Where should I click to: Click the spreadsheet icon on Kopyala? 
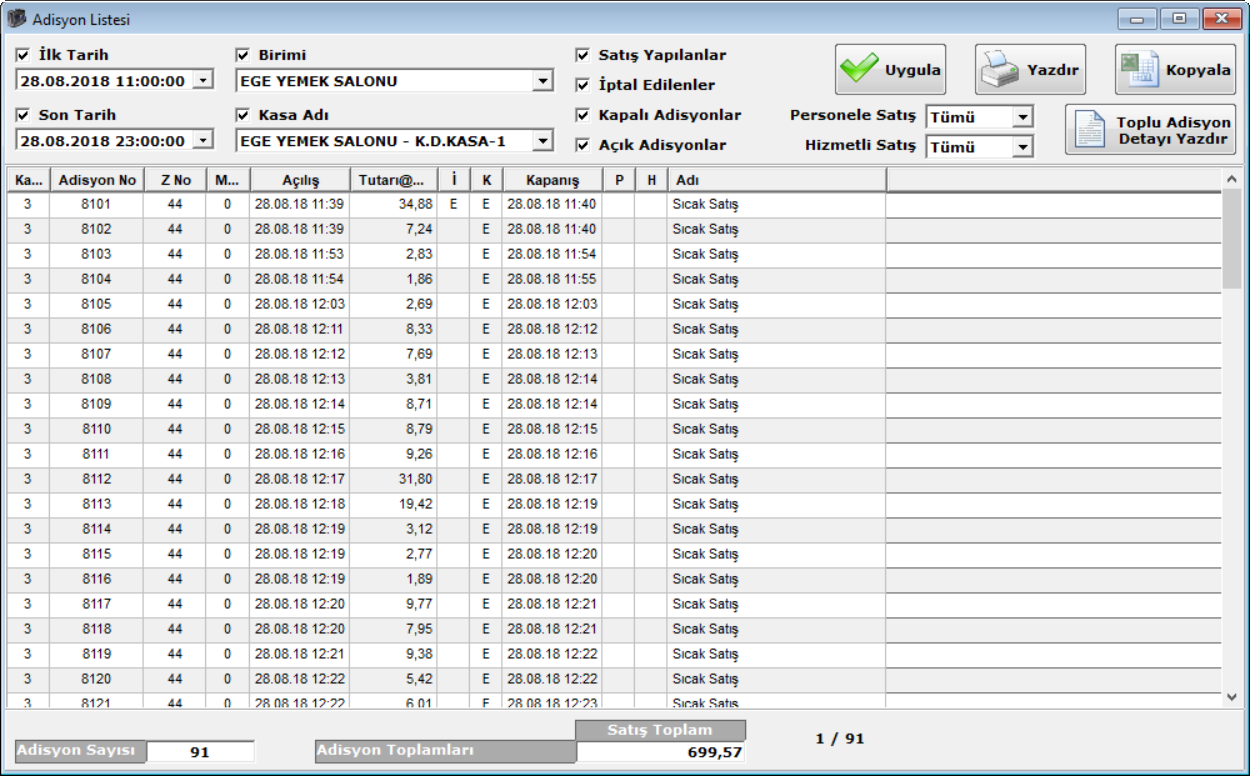(x=1139, y=70)
